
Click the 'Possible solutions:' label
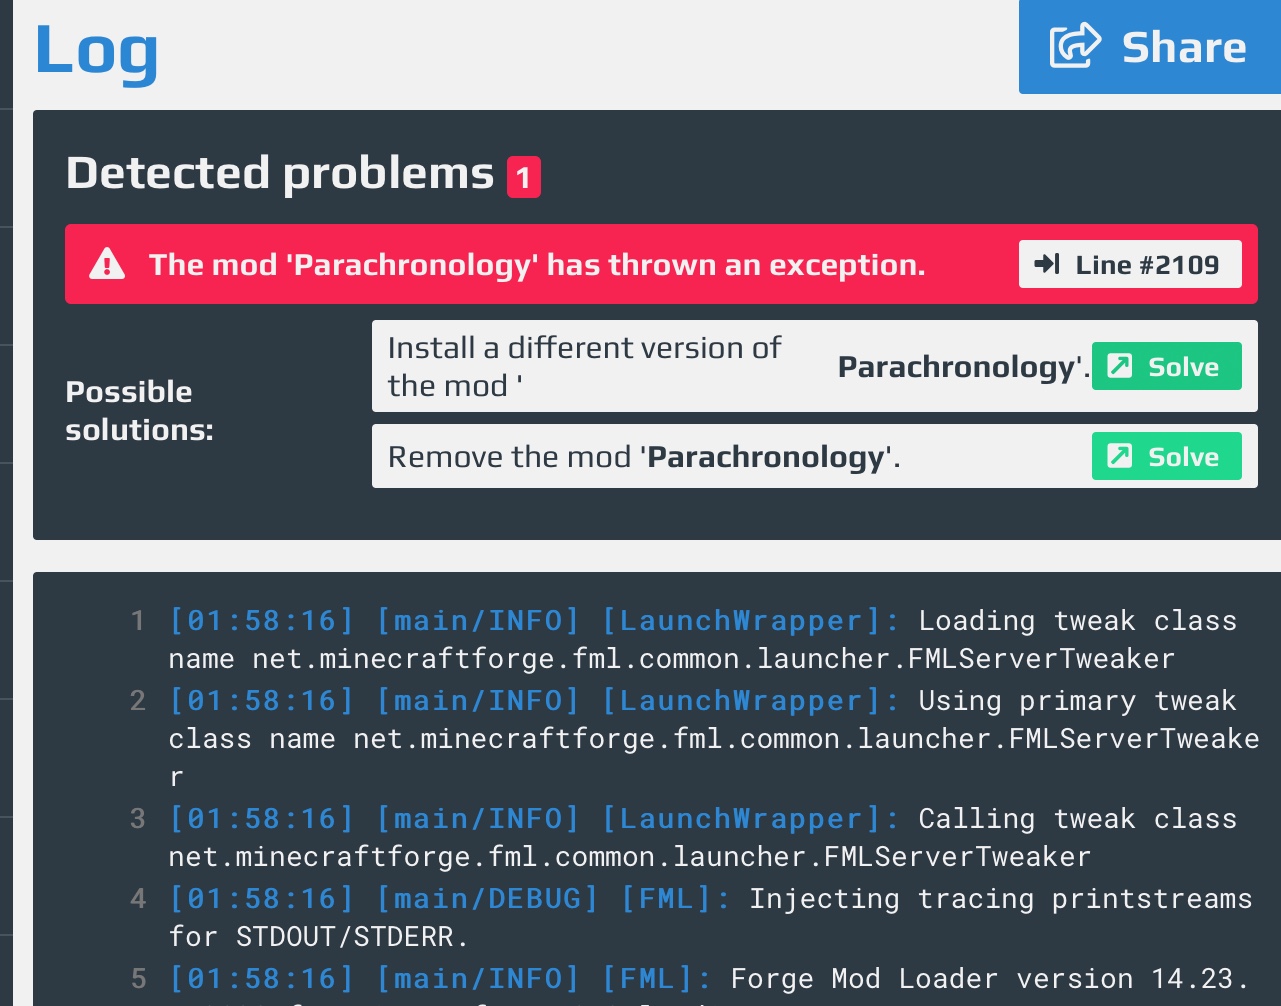(139, 410)
